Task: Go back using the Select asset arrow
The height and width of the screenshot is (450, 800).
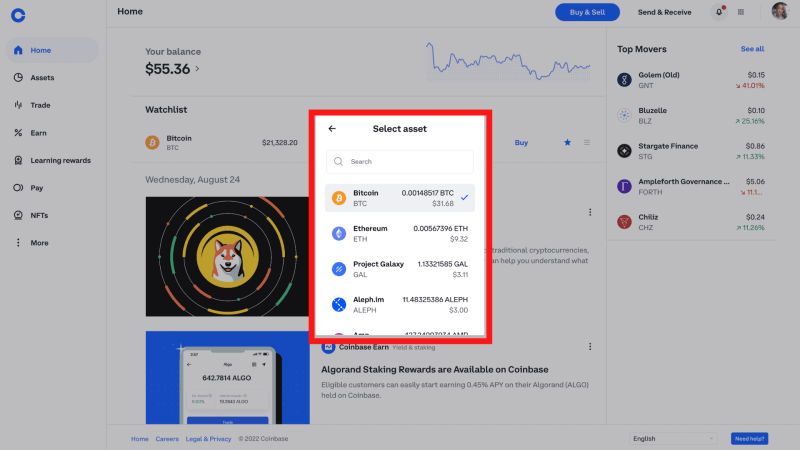Action: pyautogui.click(x=332, y=129)
